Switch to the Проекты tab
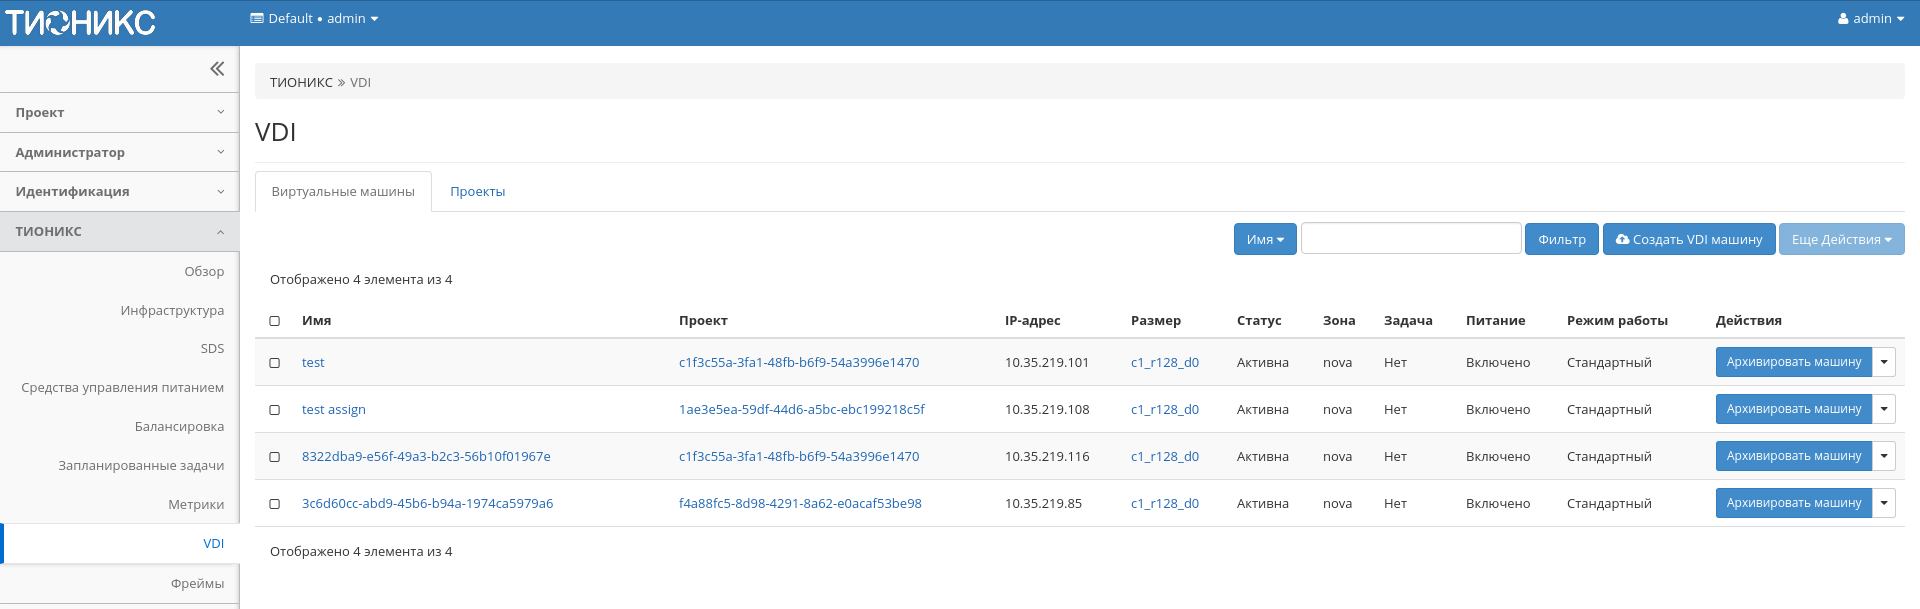This screenshot has width=1920, height=609. click(477, 192)
